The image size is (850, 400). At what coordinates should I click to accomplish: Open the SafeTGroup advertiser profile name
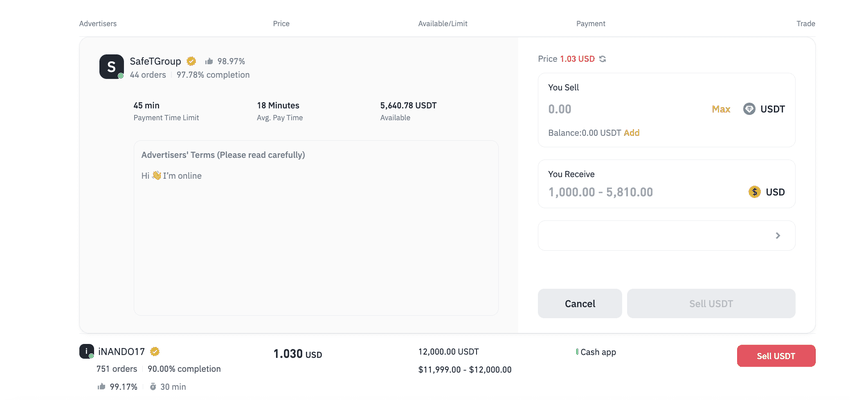click(155, 61)
